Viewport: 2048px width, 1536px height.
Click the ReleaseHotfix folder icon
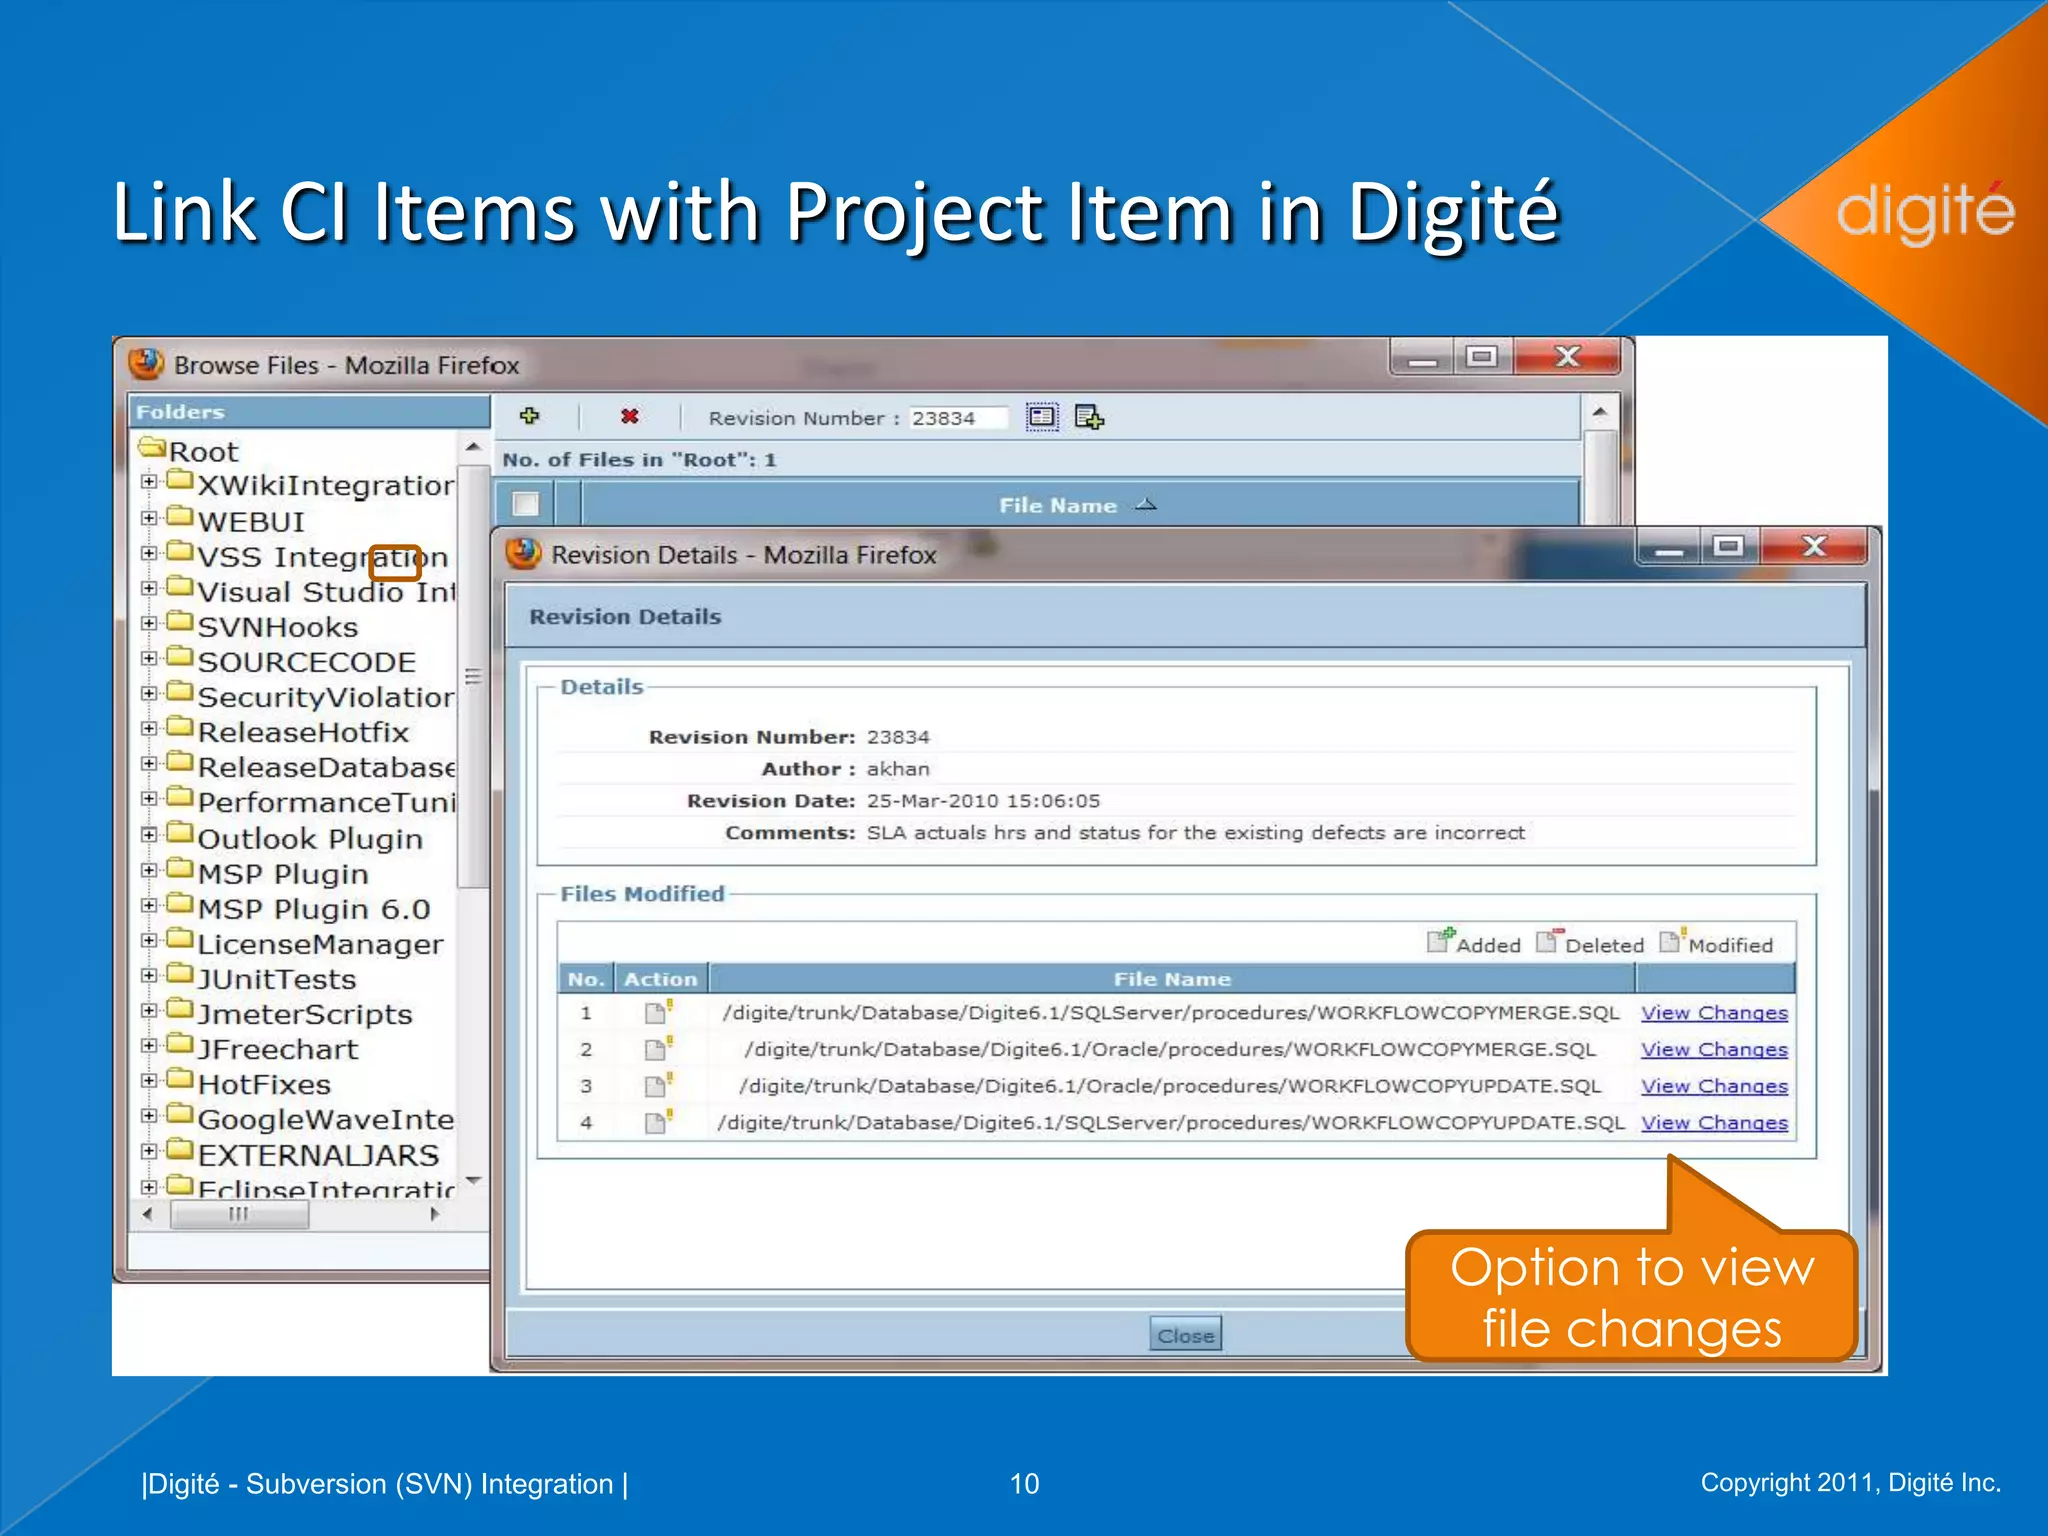point(180,726)
